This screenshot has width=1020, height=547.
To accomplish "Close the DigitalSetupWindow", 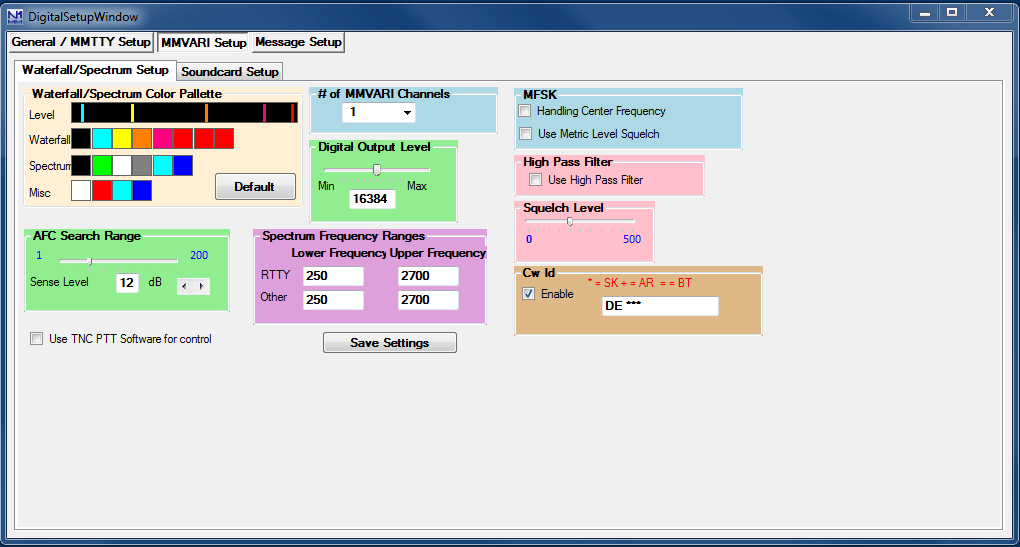I will coord(989,12).
